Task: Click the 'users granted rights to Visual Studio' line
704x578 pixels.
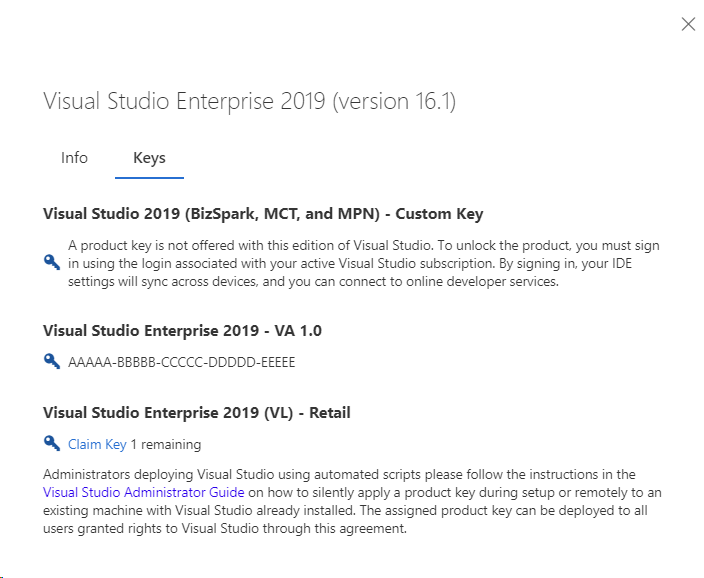Action: [224, 528]
